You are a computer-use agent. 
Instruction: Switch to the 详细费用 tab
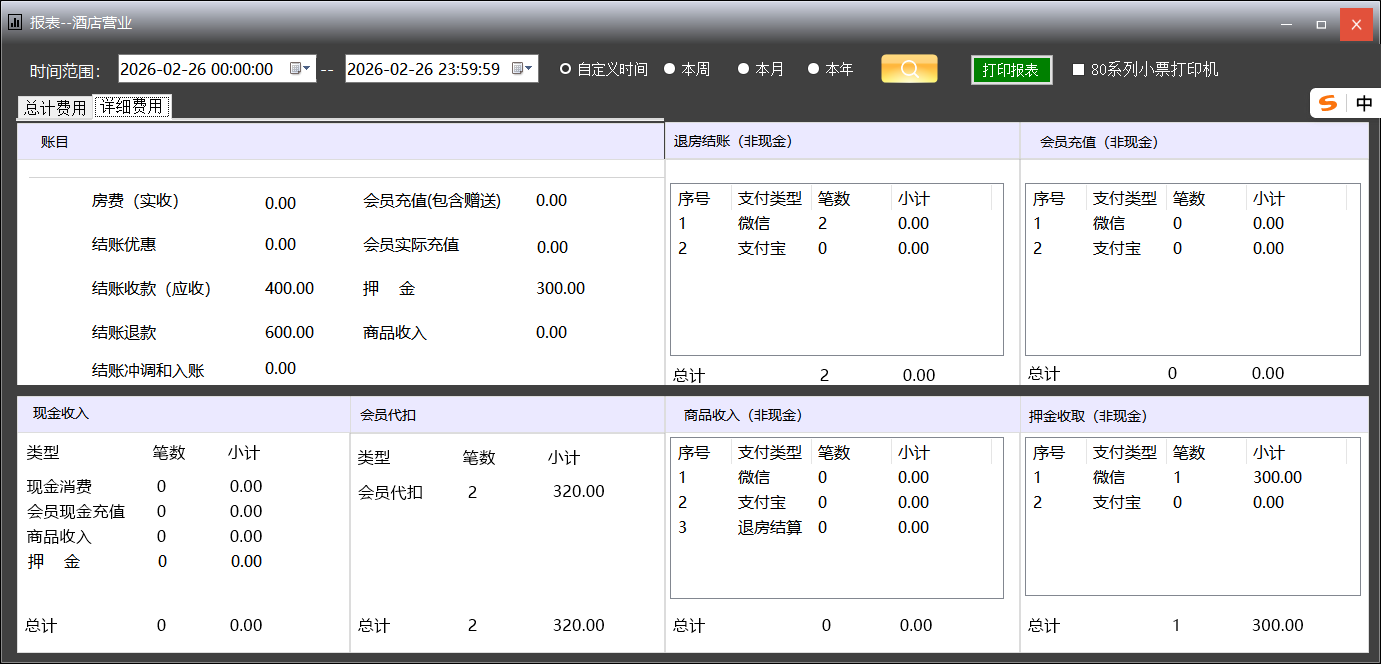pos(132,106)
